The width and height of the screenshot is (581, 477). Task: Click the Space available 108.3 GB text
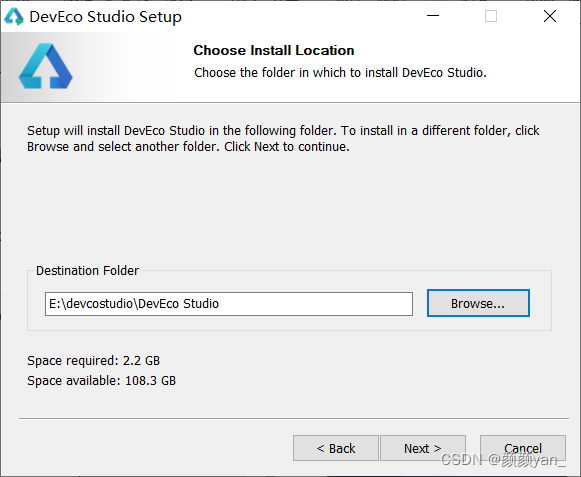(x=102, y=381)
